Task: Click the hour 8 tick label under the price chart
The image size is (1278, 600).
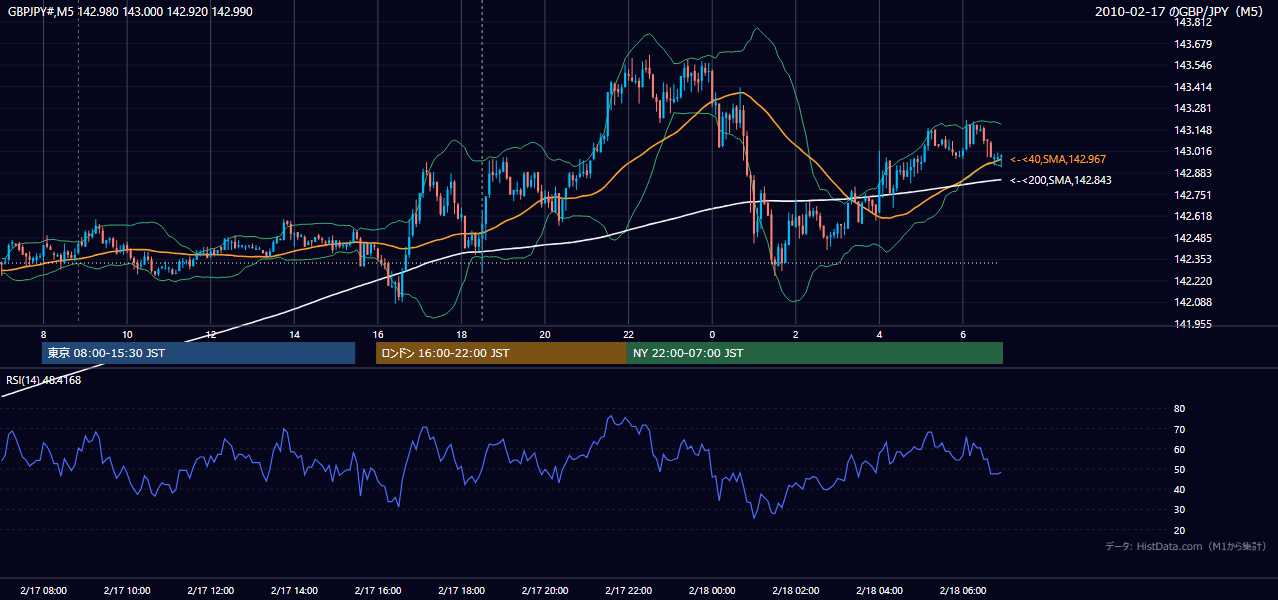Action: tap(43, 334)
